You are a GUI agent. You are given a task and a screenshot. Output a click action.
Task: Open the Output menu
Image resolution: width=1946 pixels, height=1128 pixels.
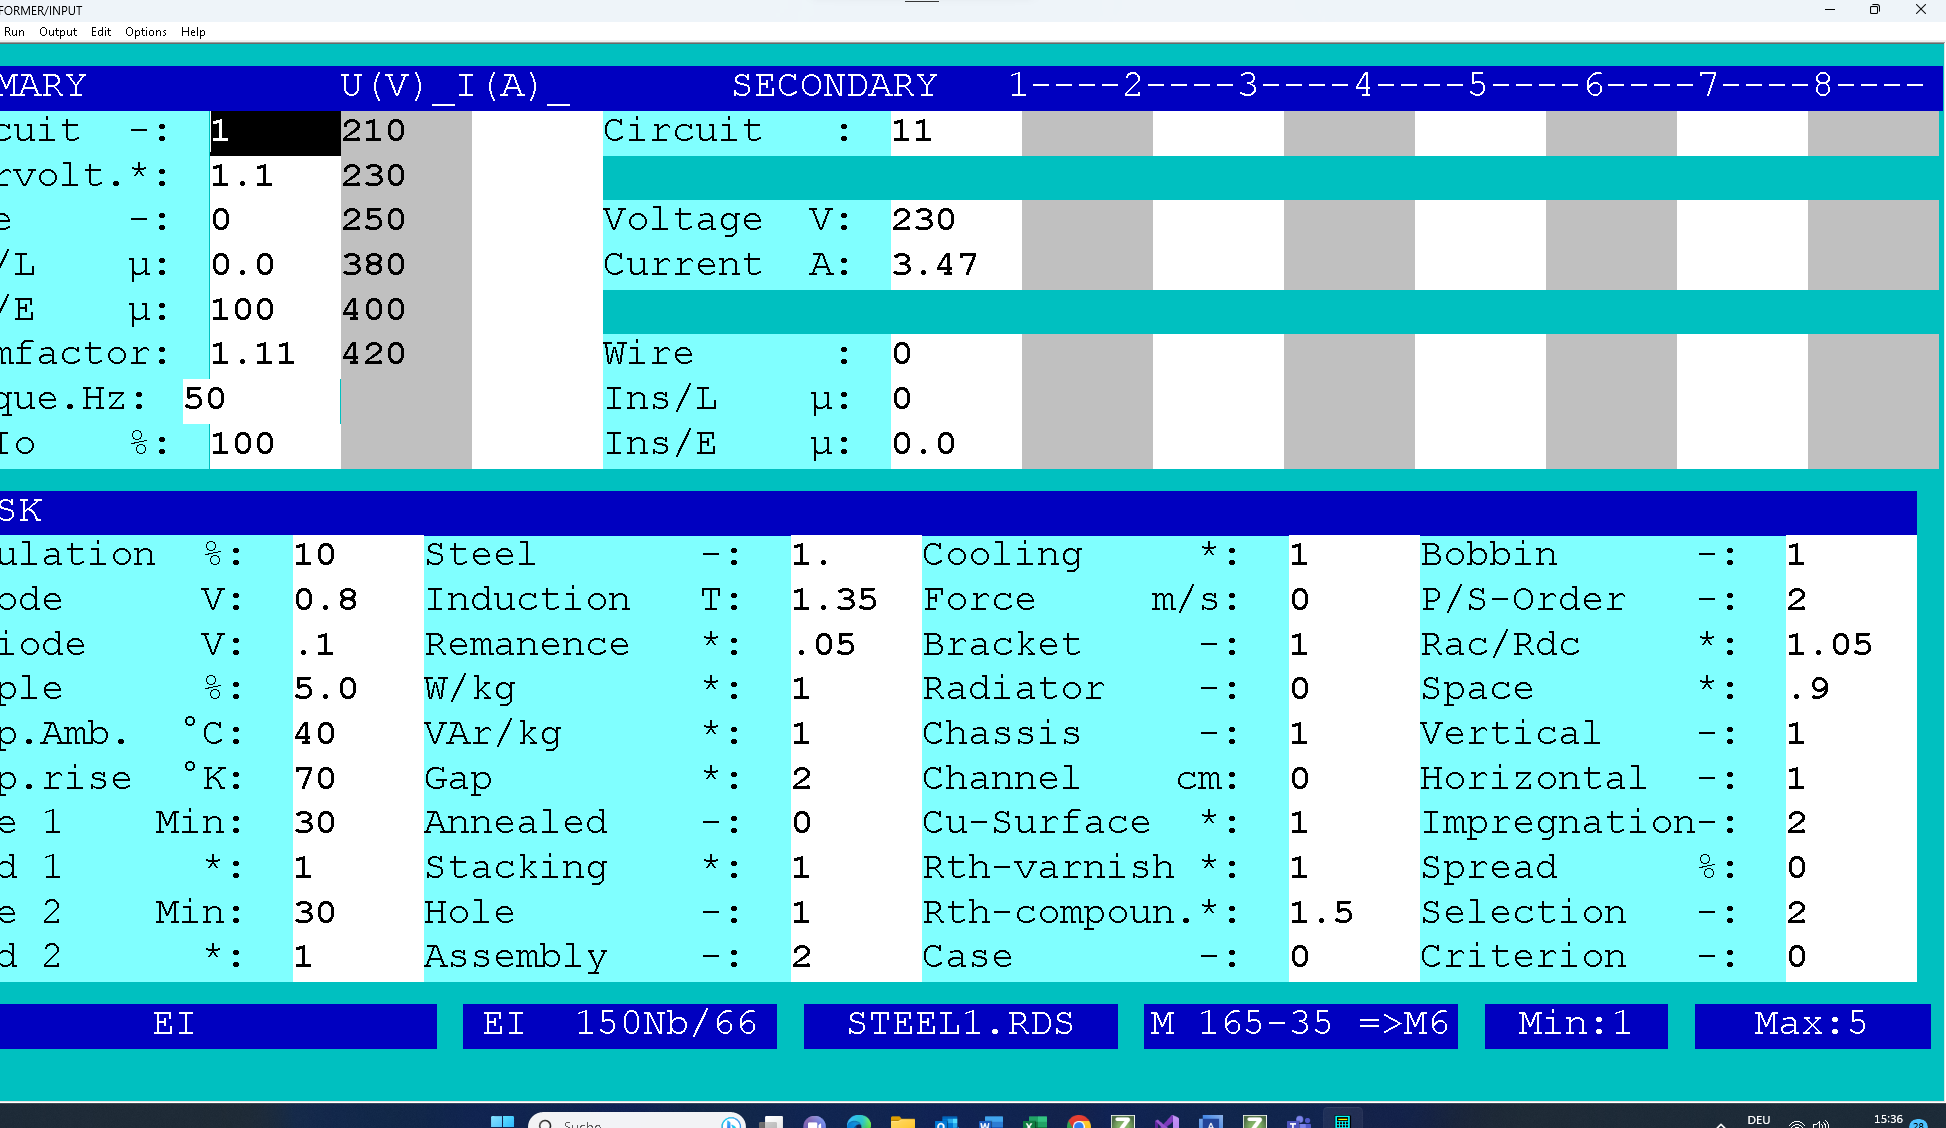[x=58, y=32]
